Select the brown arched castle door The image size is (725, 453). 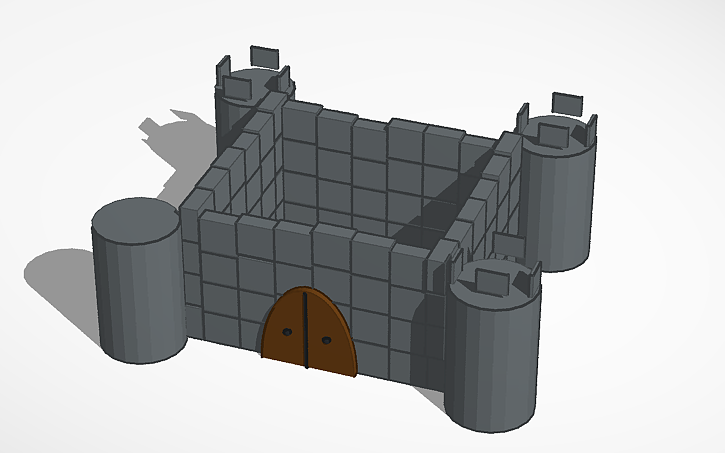click(x=308, y=331)
